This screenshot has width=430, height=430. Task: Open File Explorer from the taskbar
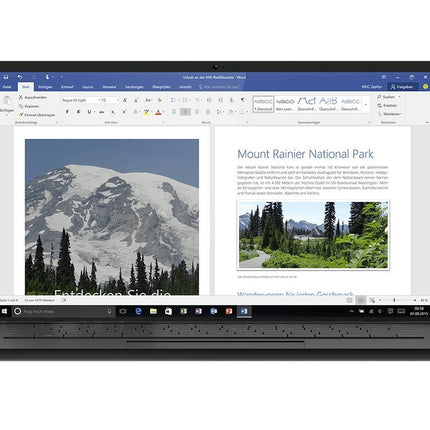point(153,311)
